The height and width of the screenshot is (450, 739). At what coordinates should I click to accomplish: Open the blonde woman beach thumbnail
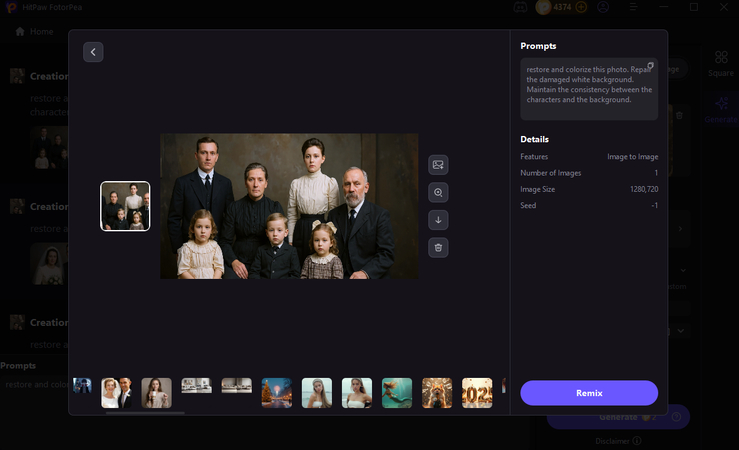point(317,393)
